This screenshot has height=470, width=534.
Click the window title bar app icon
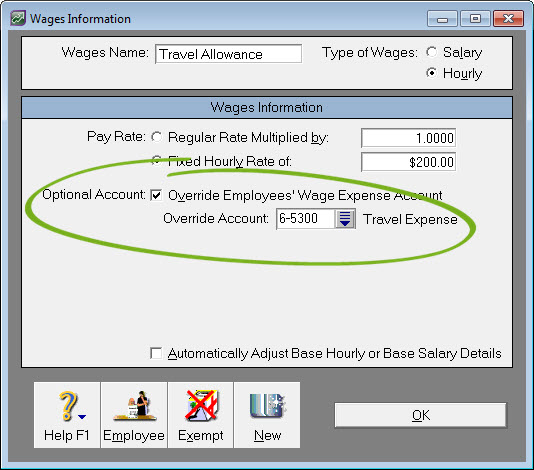18,18
